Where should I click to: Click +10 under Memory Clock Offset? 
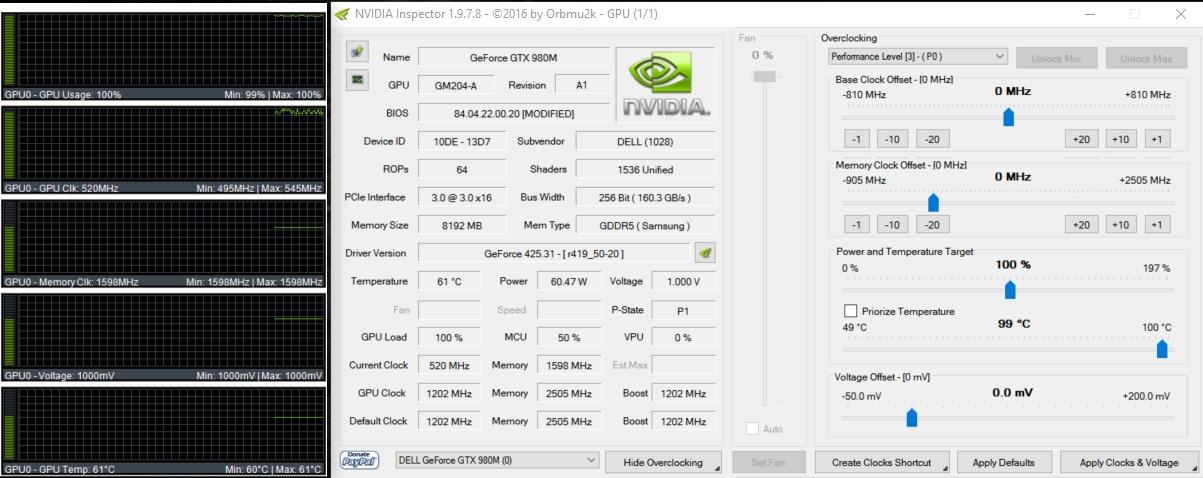click(1120, 224)
